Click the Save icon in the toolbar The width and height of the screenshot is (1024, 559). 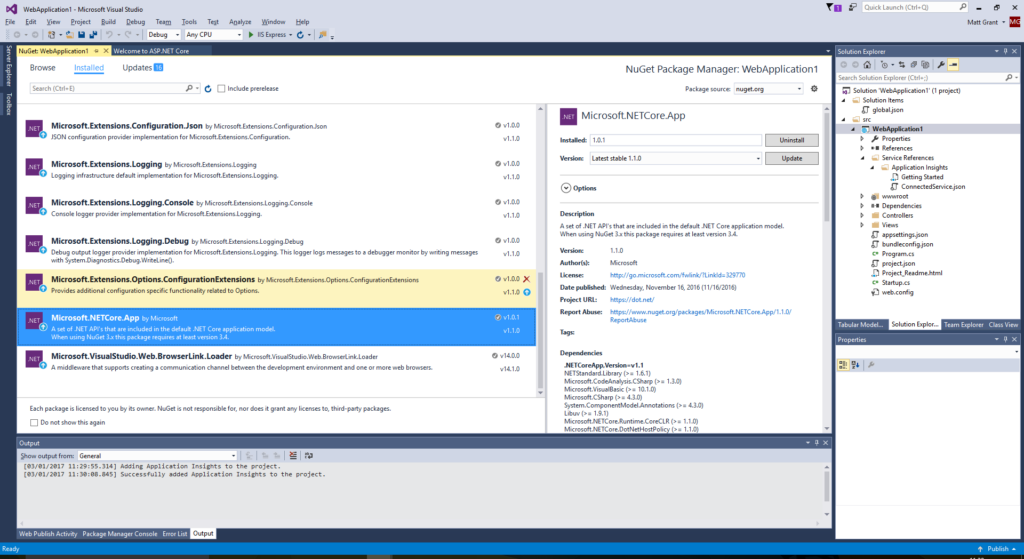tap(82, 35)
